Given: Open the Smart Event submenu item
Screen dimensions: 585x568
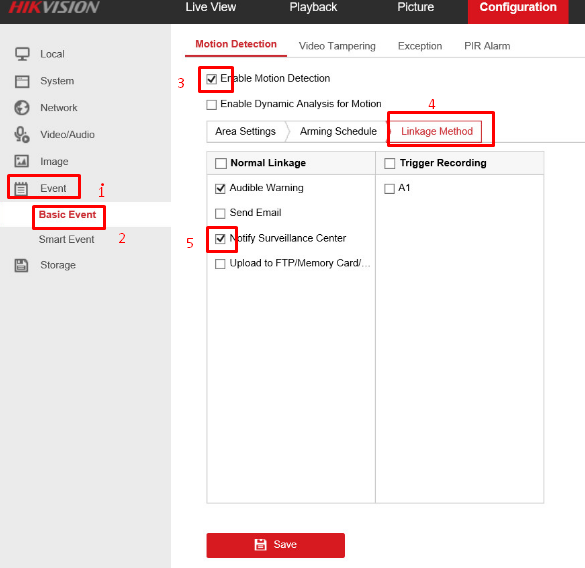Looking at the screenshot, I should point(66,240).
